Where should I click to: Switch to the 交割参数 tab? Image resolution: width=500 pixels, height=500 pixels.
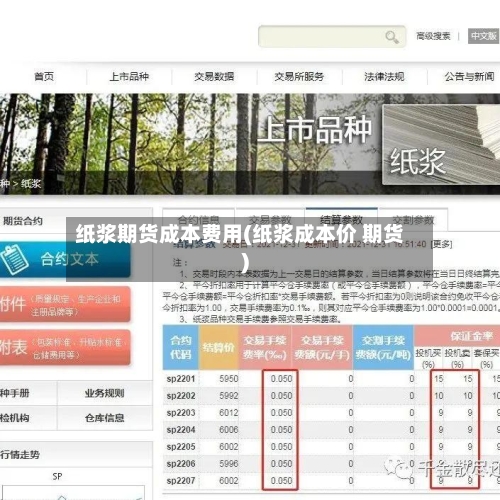pos(413,220)
